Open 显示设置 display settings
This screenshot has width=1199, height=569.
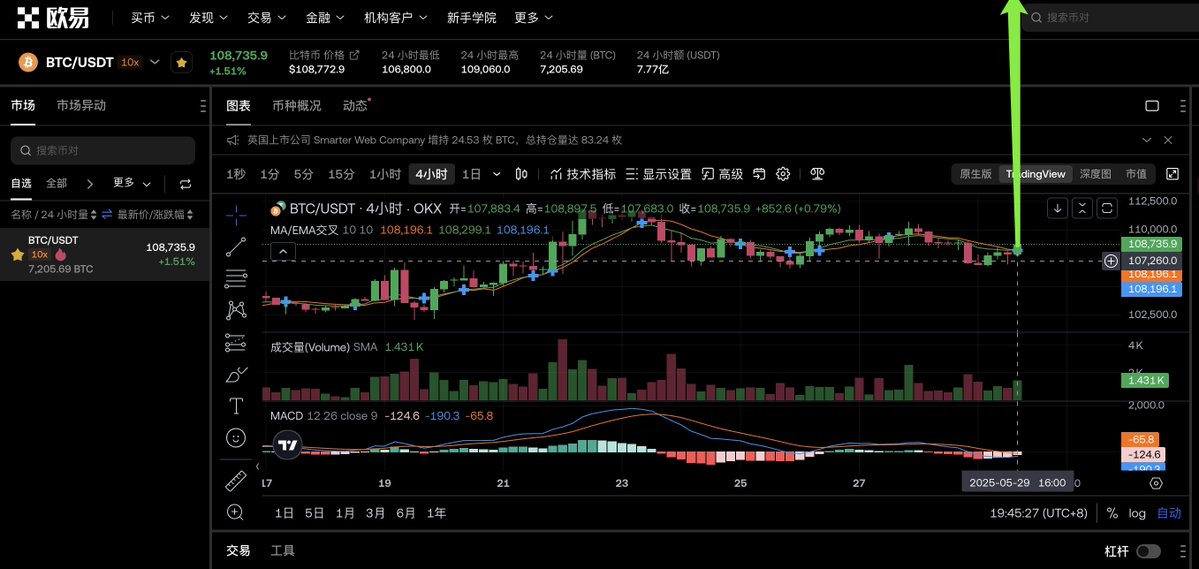pos(658,174)
